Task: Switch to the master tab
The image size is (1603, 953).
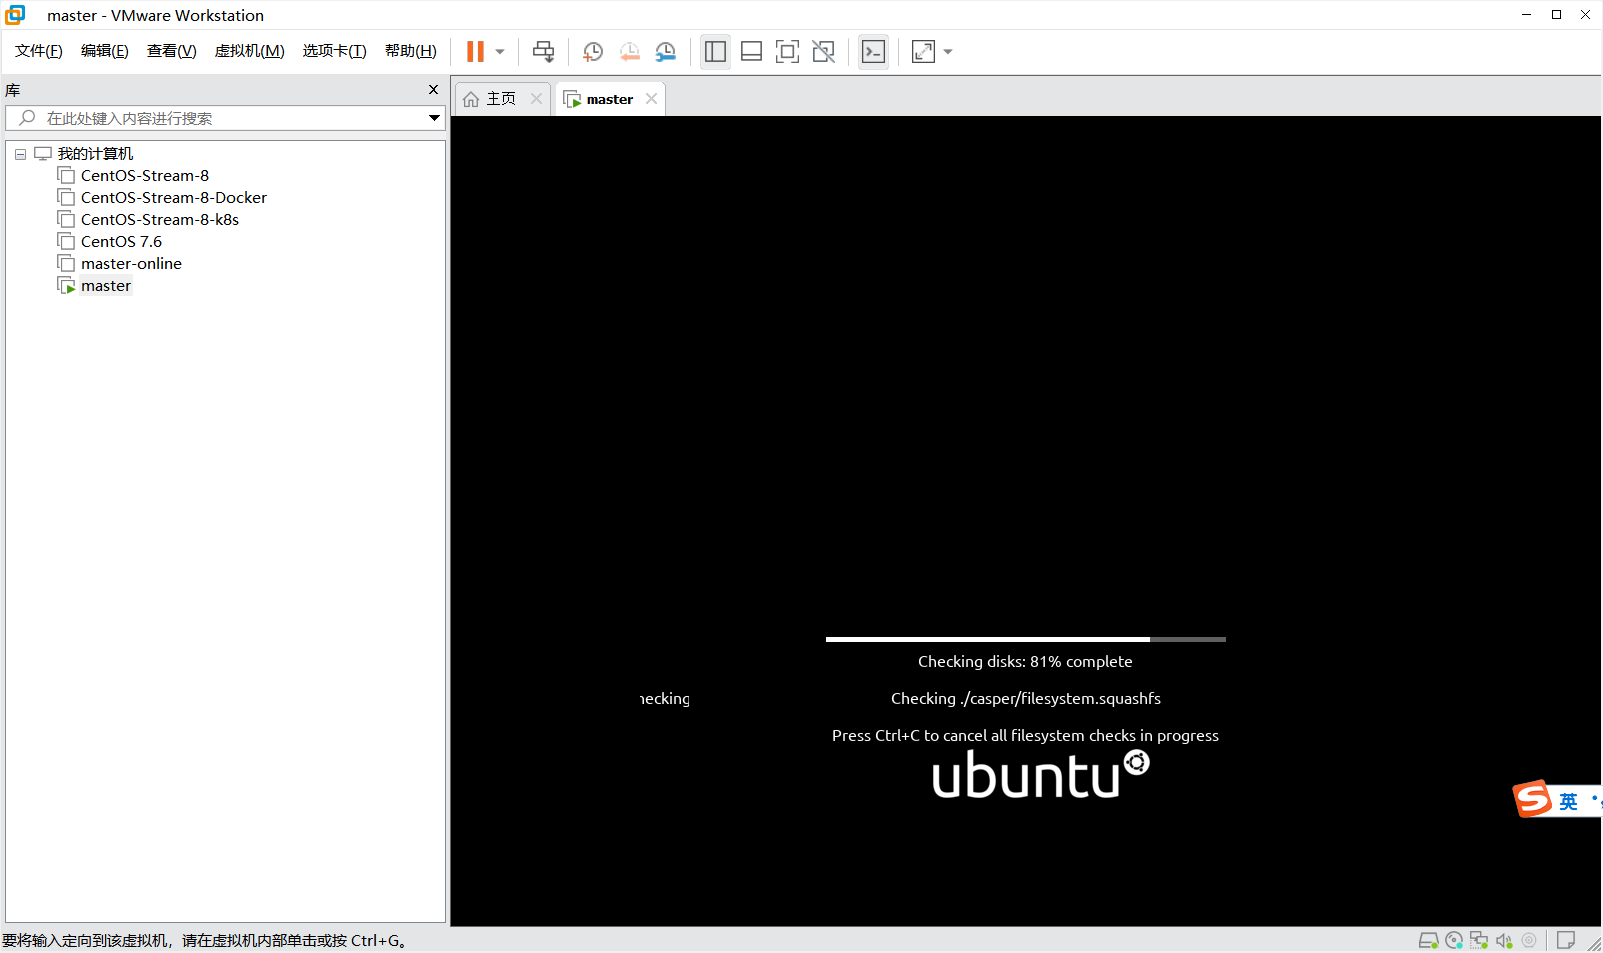Action: tap(609, 99)
